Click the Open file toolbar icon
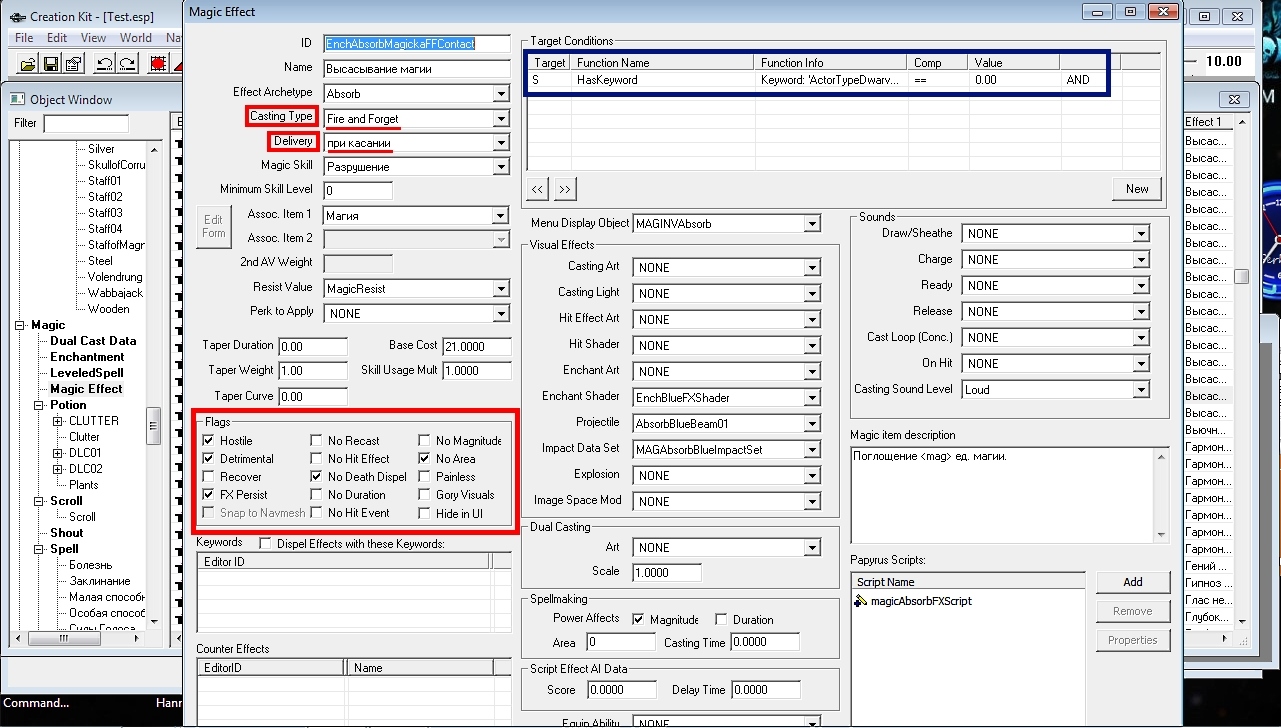 tap(27, 64)
